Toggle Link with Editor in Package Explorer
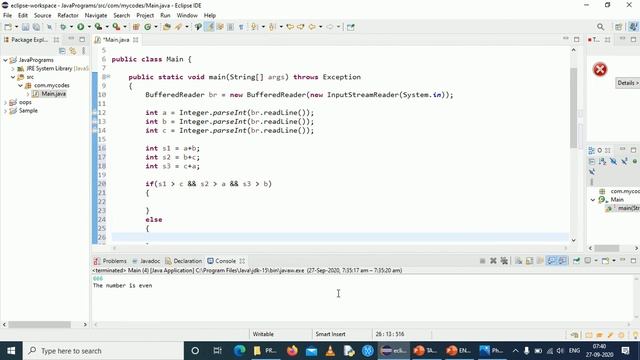Screen dimensions: 640x360 click(x=73, y=51)
